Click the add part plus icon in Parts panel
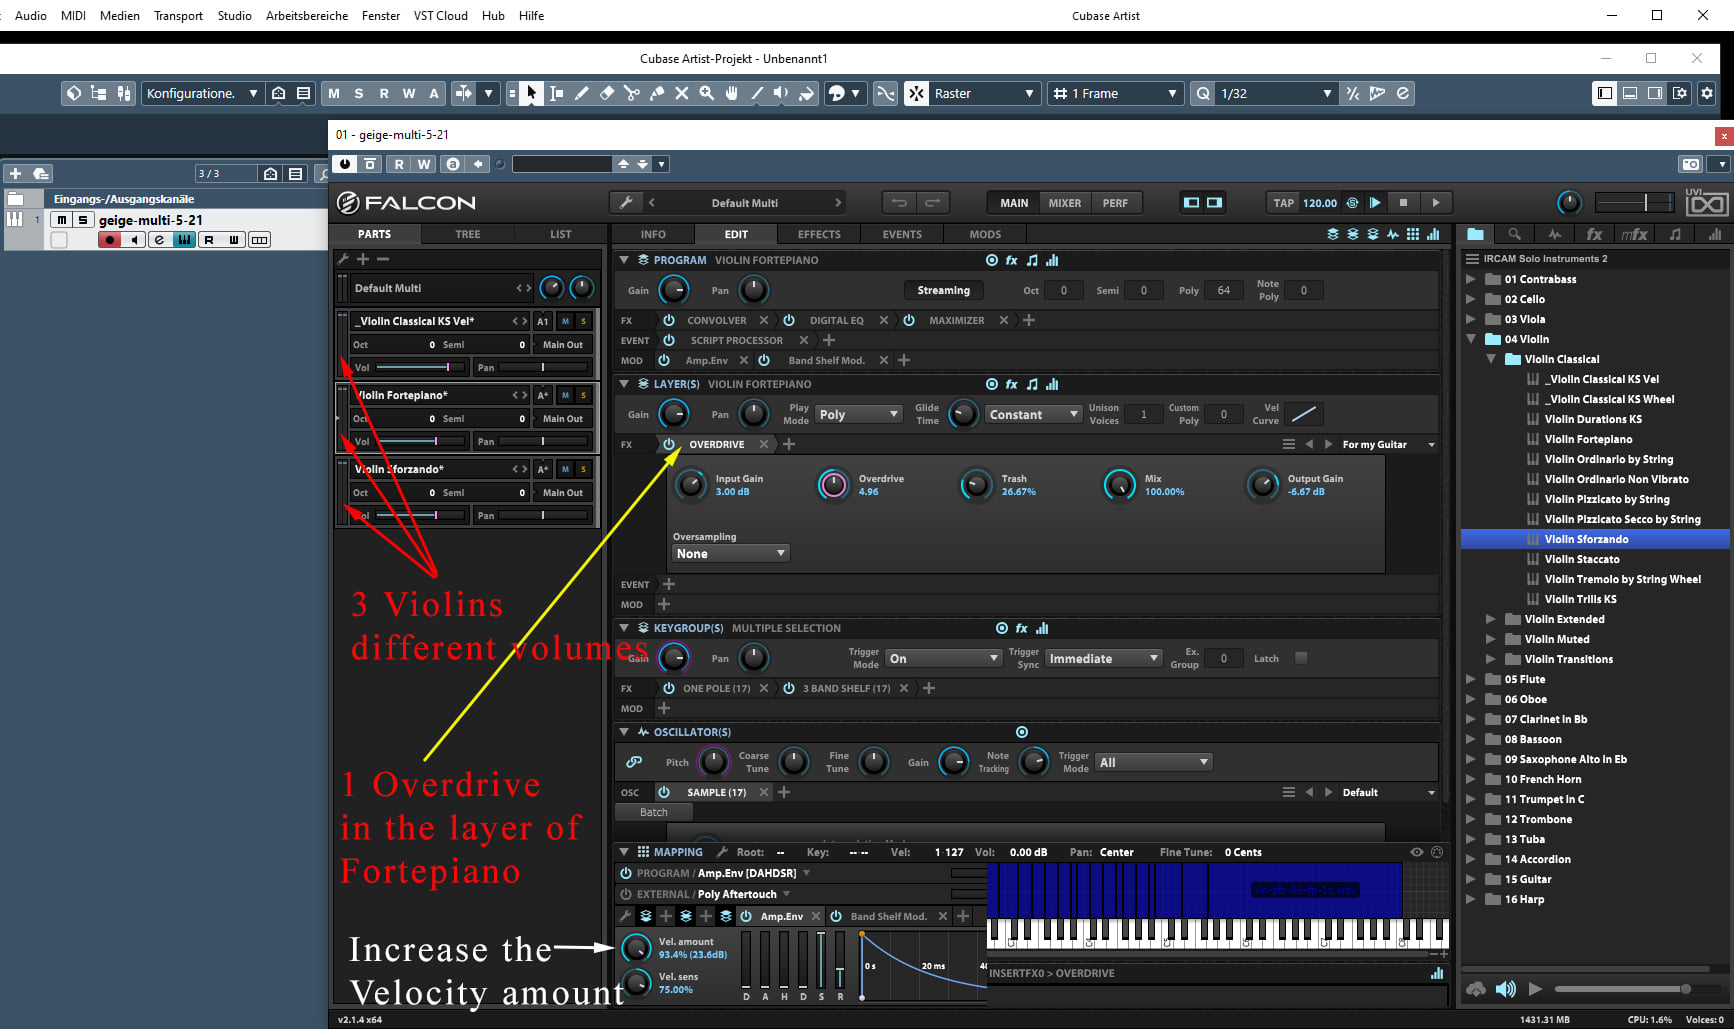Viewport: 1734px width, 1029px height. [x=363, y=259]
